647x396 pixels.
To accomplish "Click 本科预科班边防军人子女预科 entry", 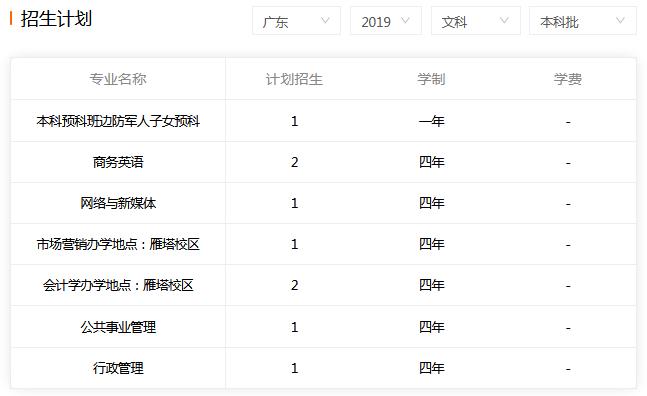I will [118, 121].
